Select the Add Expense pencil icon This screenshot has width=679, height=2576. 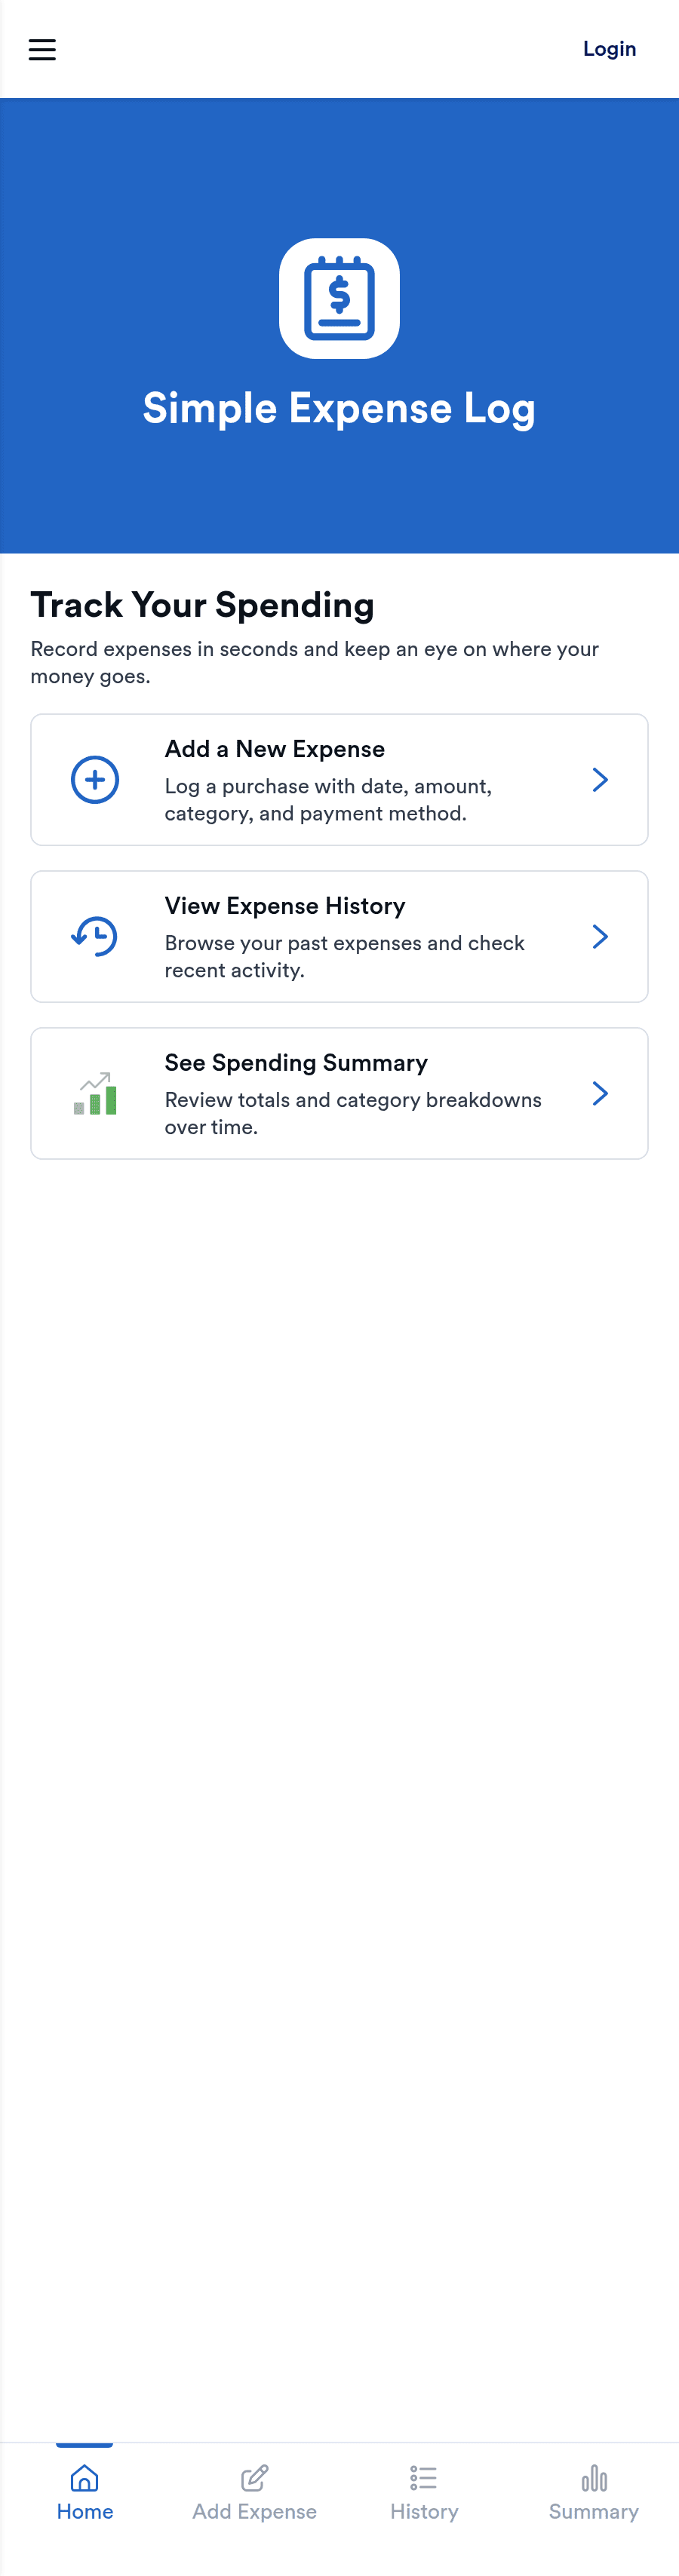[x=255, y=2478]
